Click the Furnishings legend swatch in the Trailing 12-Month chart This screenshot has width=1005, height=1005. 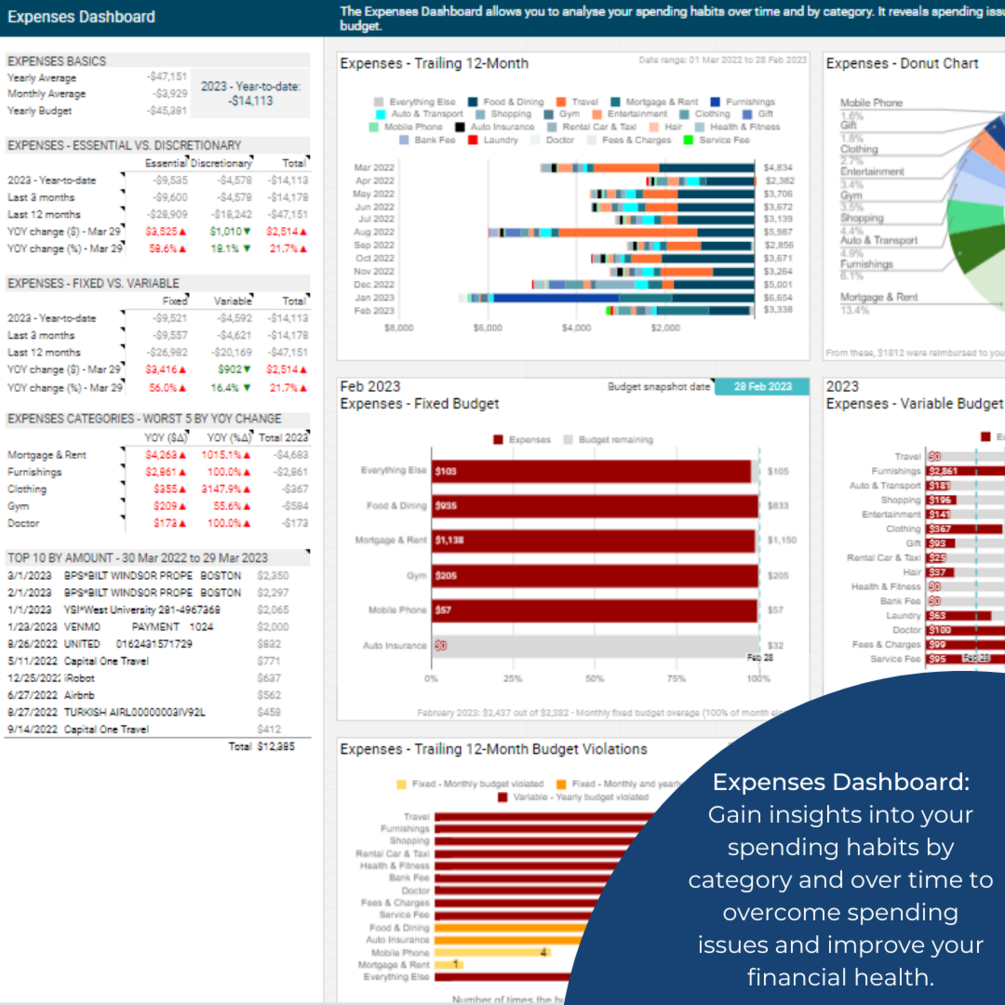(x=715, y=102)
